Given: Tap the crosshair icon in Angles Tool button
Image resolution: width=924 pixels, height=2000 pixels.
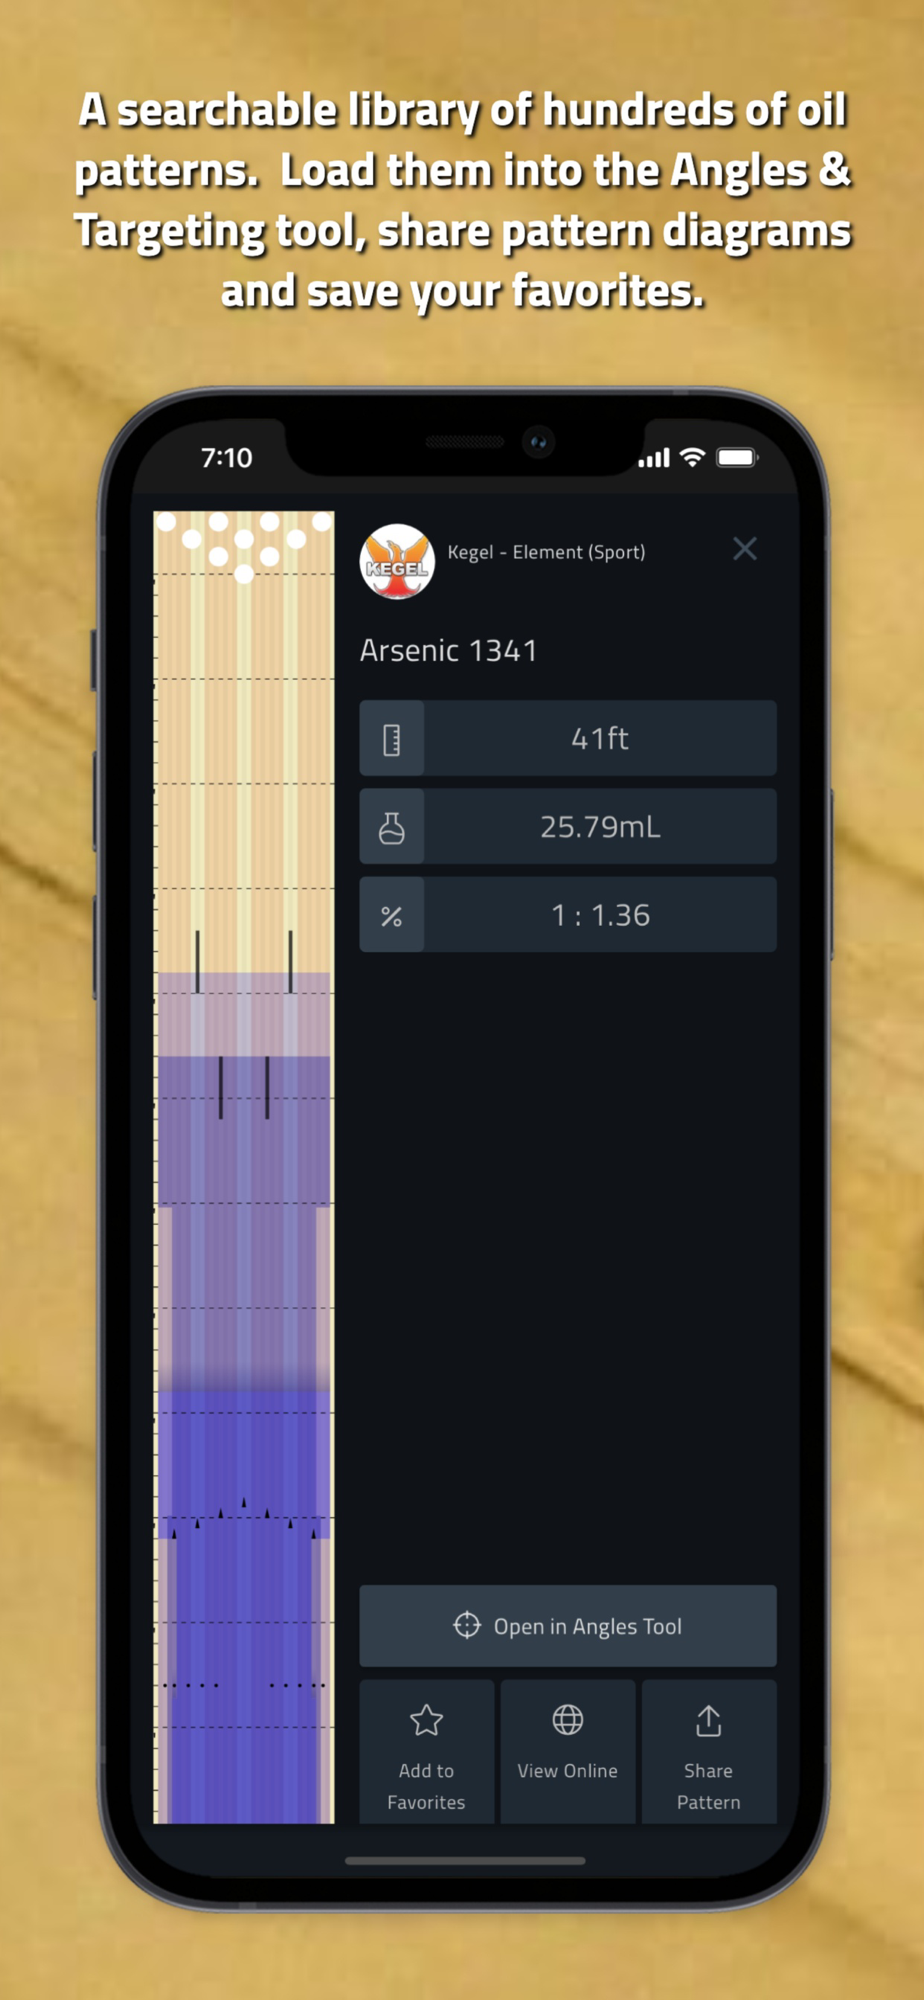Looking at the screenshot, I should (467, 1625).
